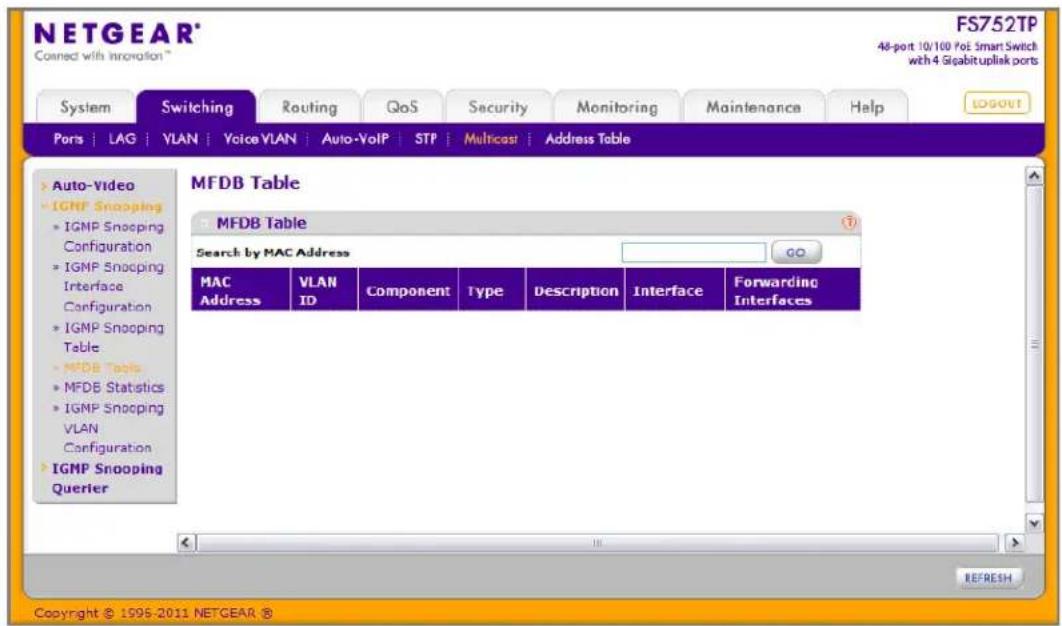Expand IGMP Snooping Querier section
The image size is (1062, 626).
[x=106, y=478]
